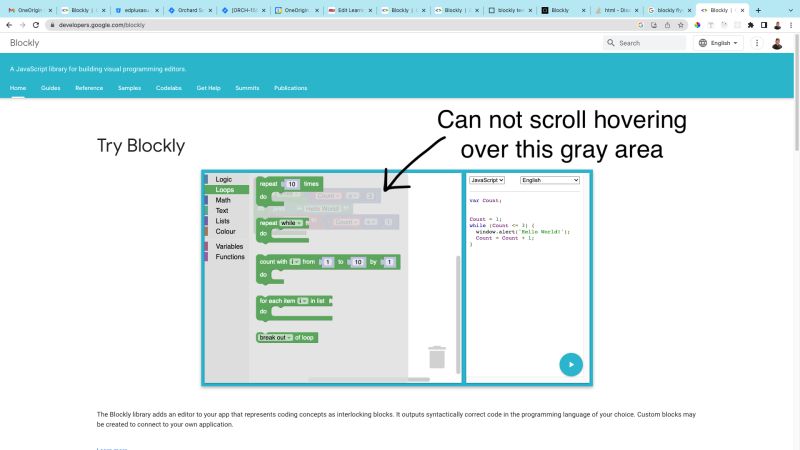The image size is (800, 450).
Task: Click the 'break out of loop' block
Action: (287, 338)
